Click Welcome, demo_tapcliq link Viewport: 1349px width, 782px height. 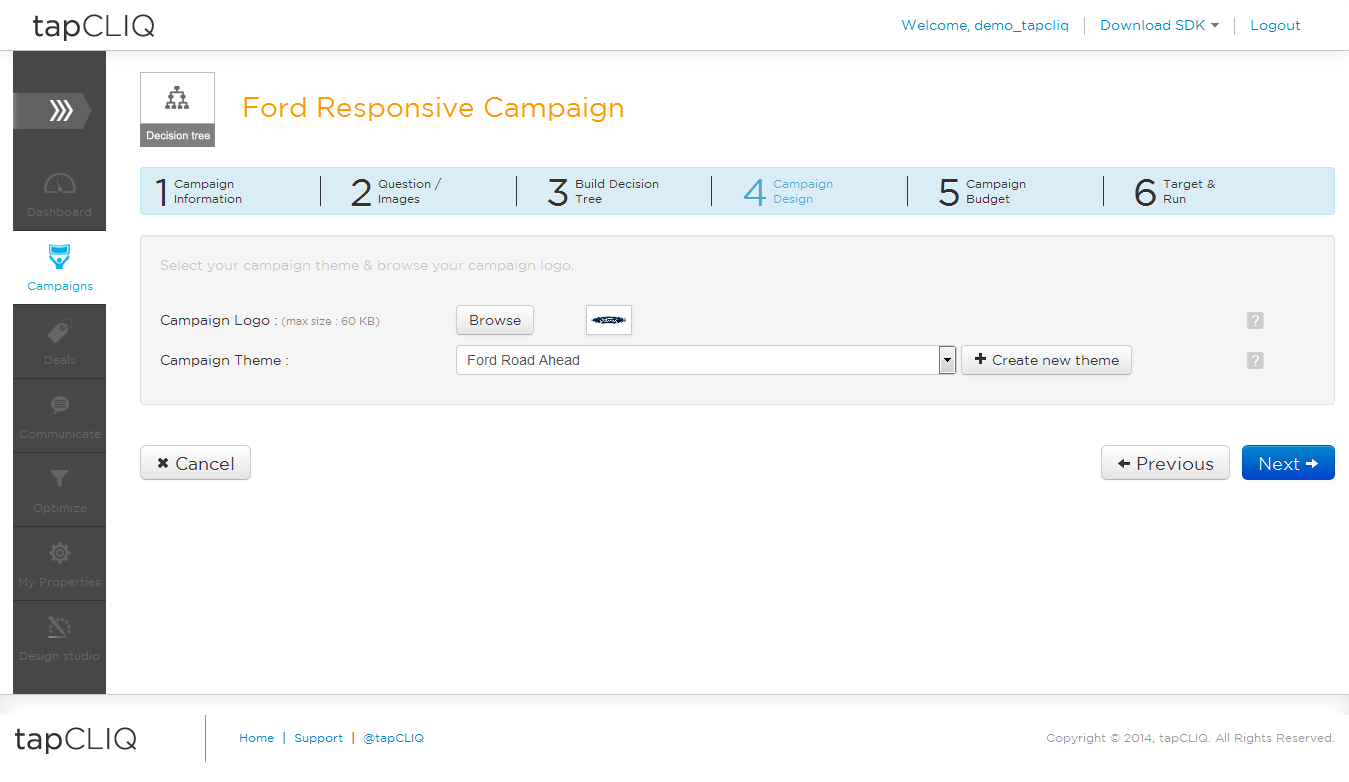[x=985, y=25]
